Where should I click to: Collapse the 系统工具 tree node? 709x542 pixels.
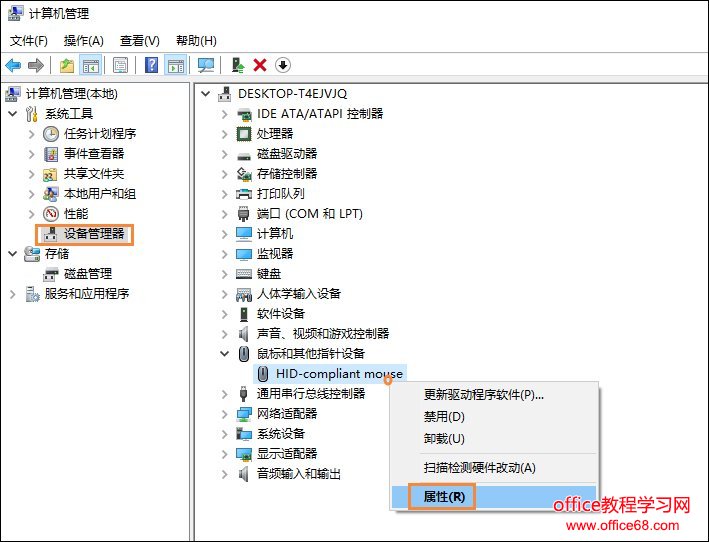pyautogui.click(x=13, y=113)
